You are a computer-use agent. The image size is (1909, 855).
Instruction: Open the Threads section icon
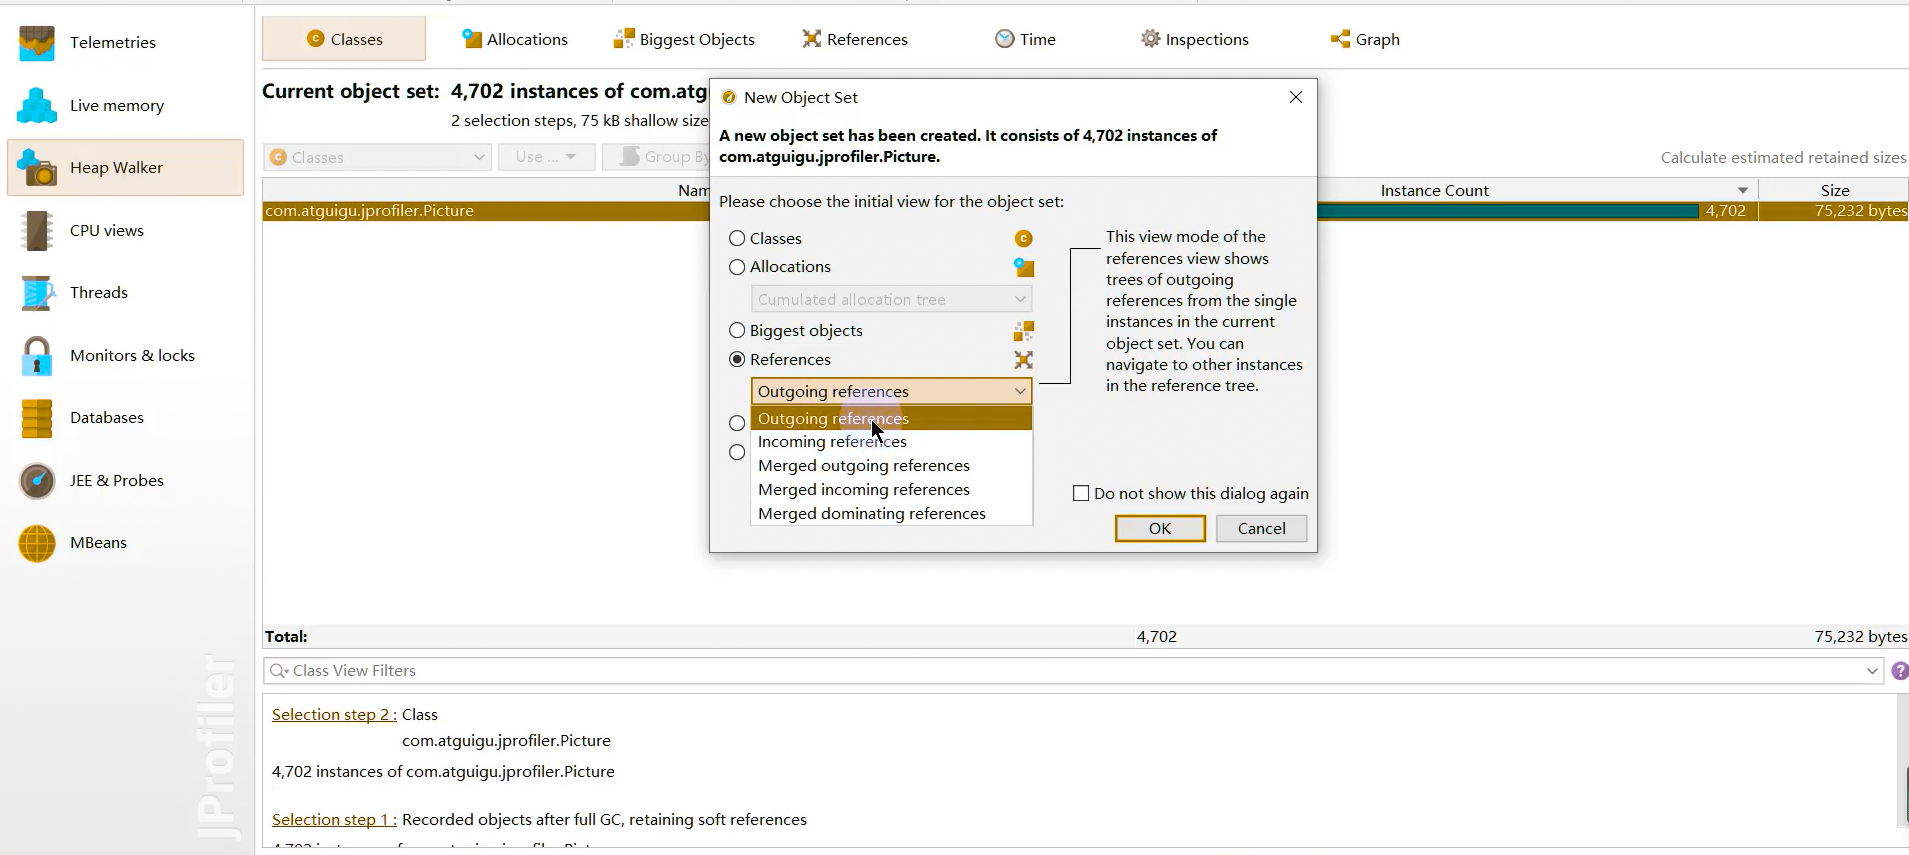pyautogui.click(x=37, y=293)
